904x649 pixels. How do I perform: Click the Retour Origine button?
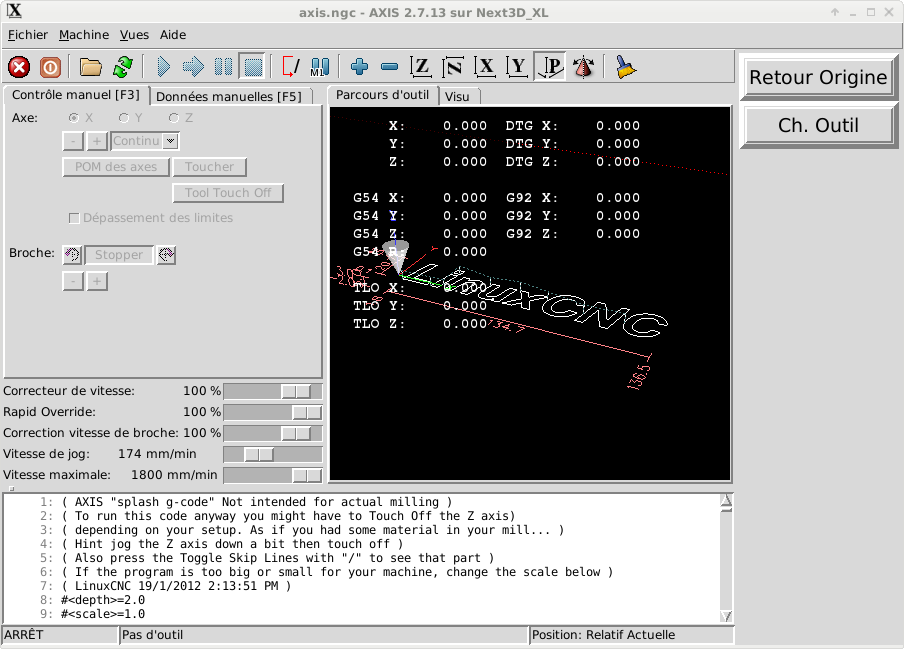click(x=818, y=77)
